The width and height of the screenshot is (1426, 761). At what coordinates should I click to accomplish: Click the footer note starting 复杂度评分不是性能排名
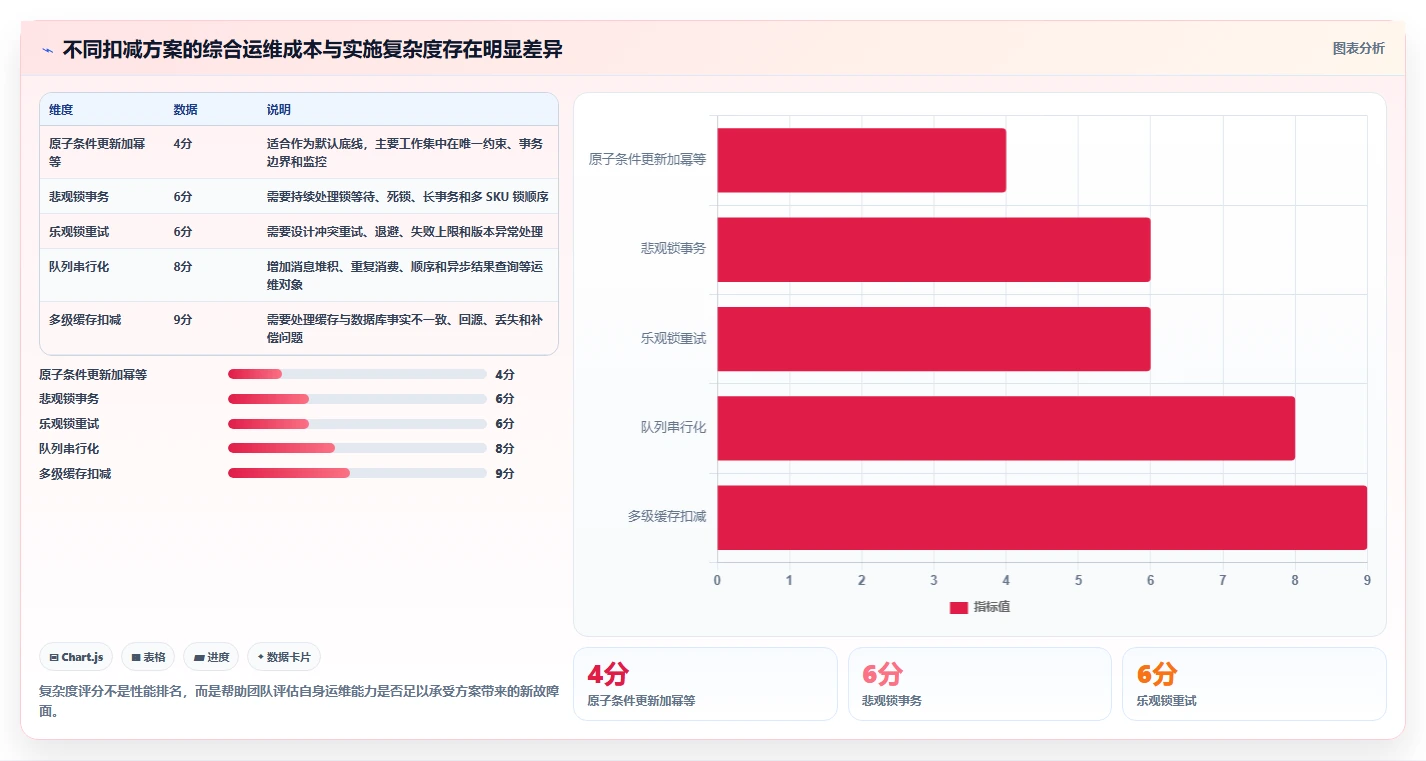coord(299,701)
